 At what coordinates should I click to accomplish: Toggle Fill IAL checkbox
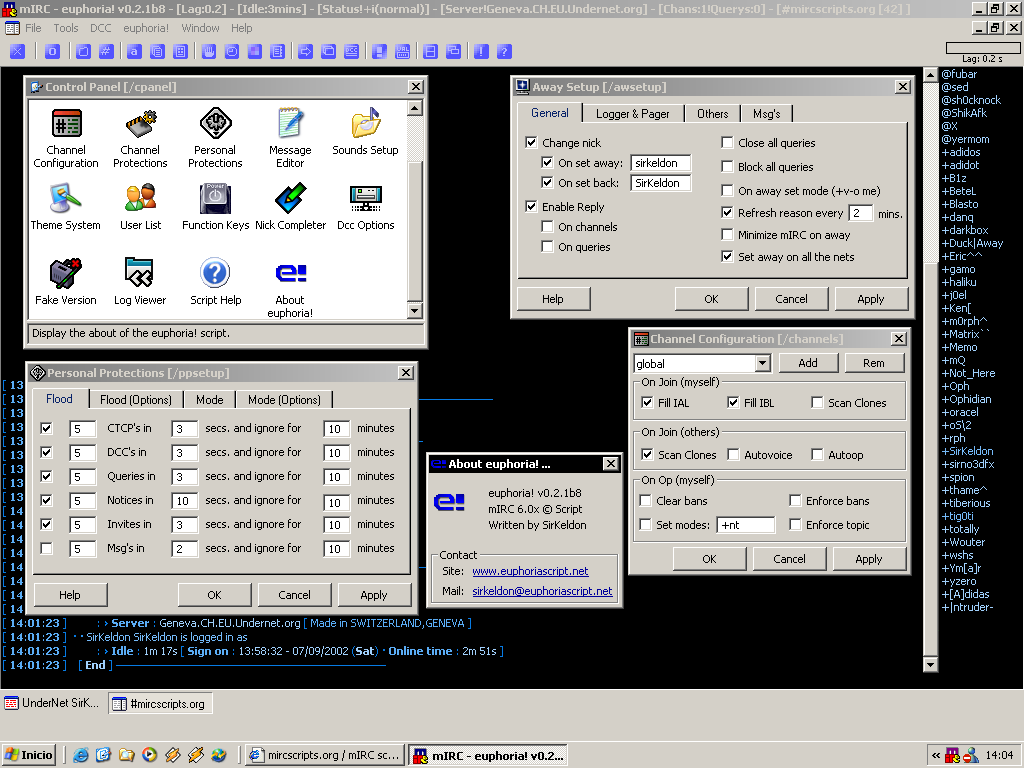(x=647, y=402)
